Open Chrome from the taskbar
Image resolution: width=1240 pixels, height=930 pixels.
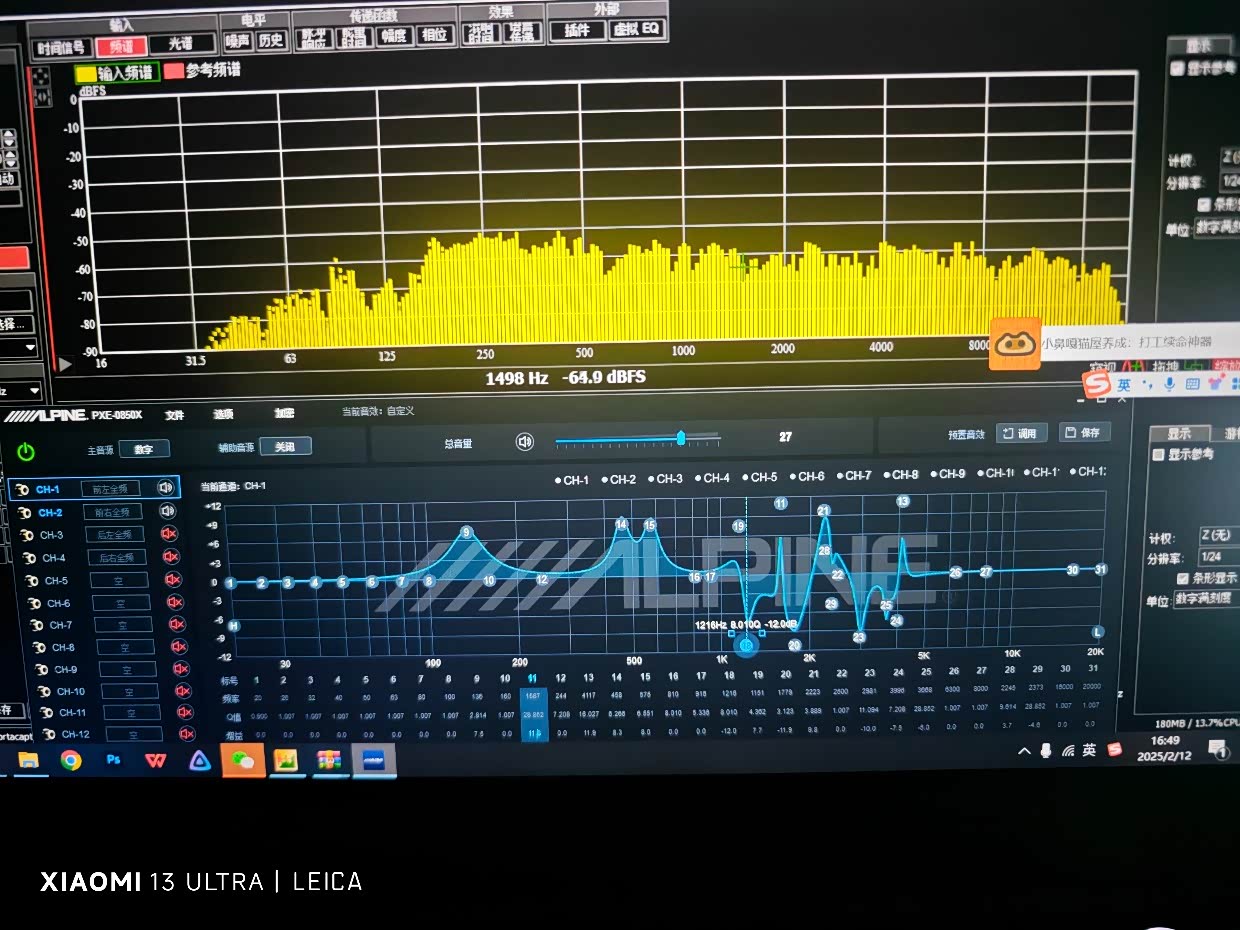pyautogui.click(x=70, y=760)
